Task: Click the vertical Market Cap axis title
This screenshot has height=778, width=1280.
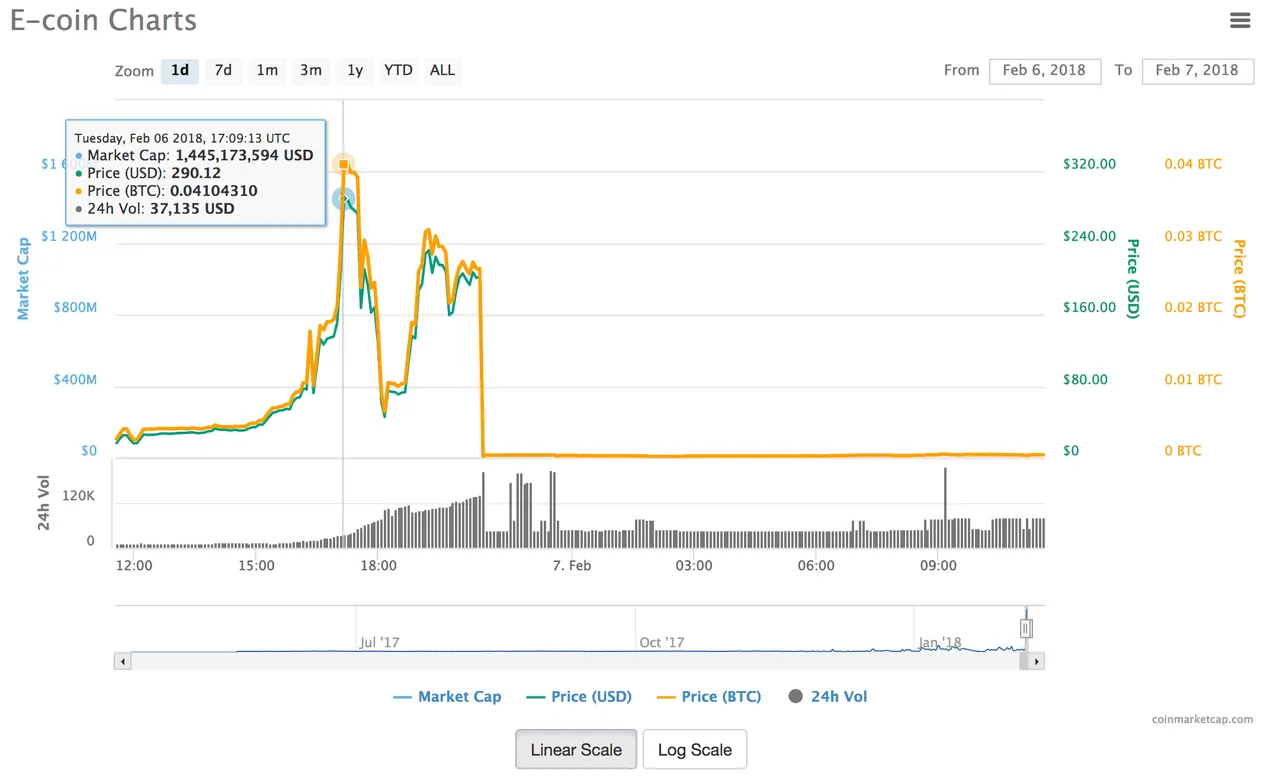Action: 23,278
